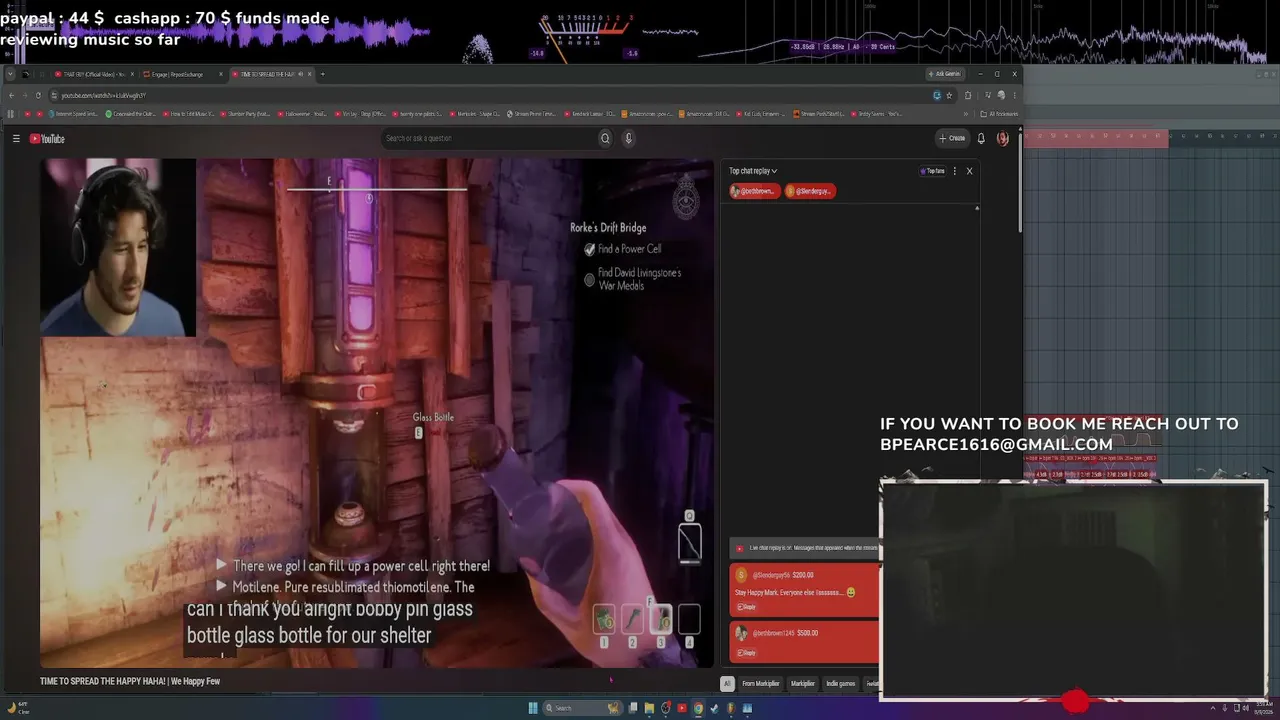Open the YouTube app in the taskbar
The width and height of the screenshot is (1280, 720).
coord(682,708)
